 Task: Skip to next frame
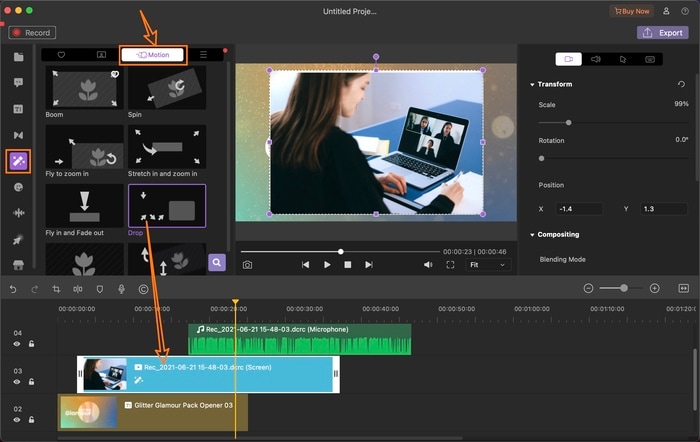369,265
